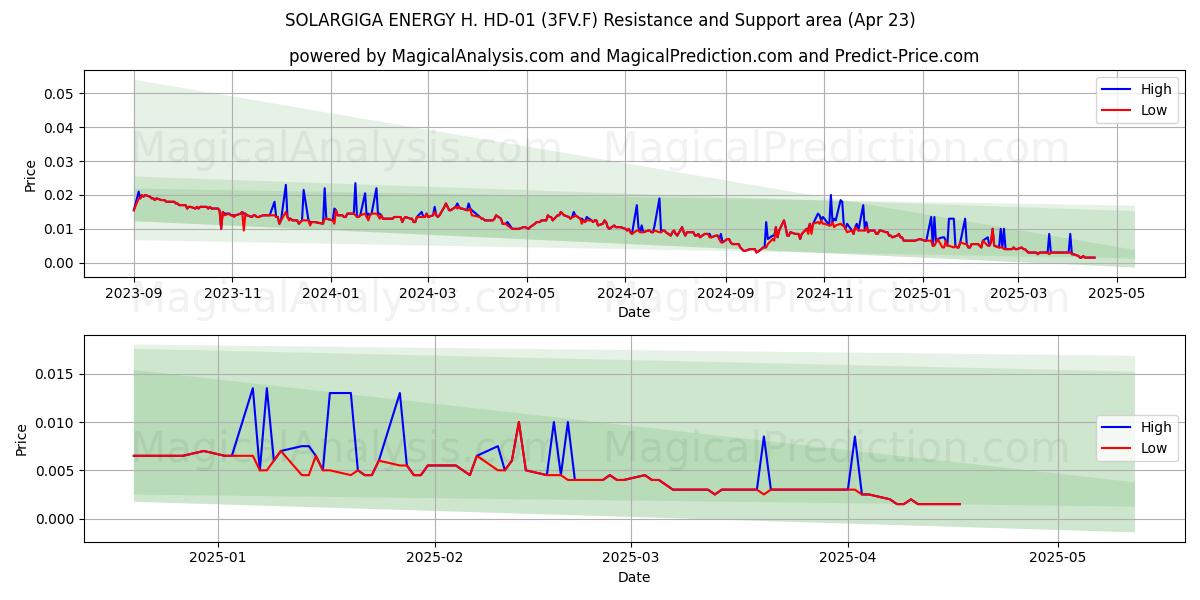Click the 2023-11 date tick label
1200x600 pixels.
(x=232, y=294)
